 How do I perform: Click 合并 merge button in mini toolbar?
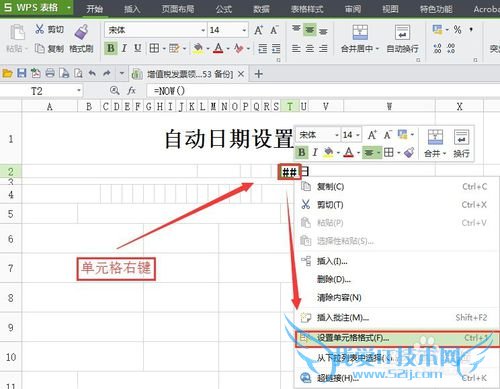pos(435,144)
